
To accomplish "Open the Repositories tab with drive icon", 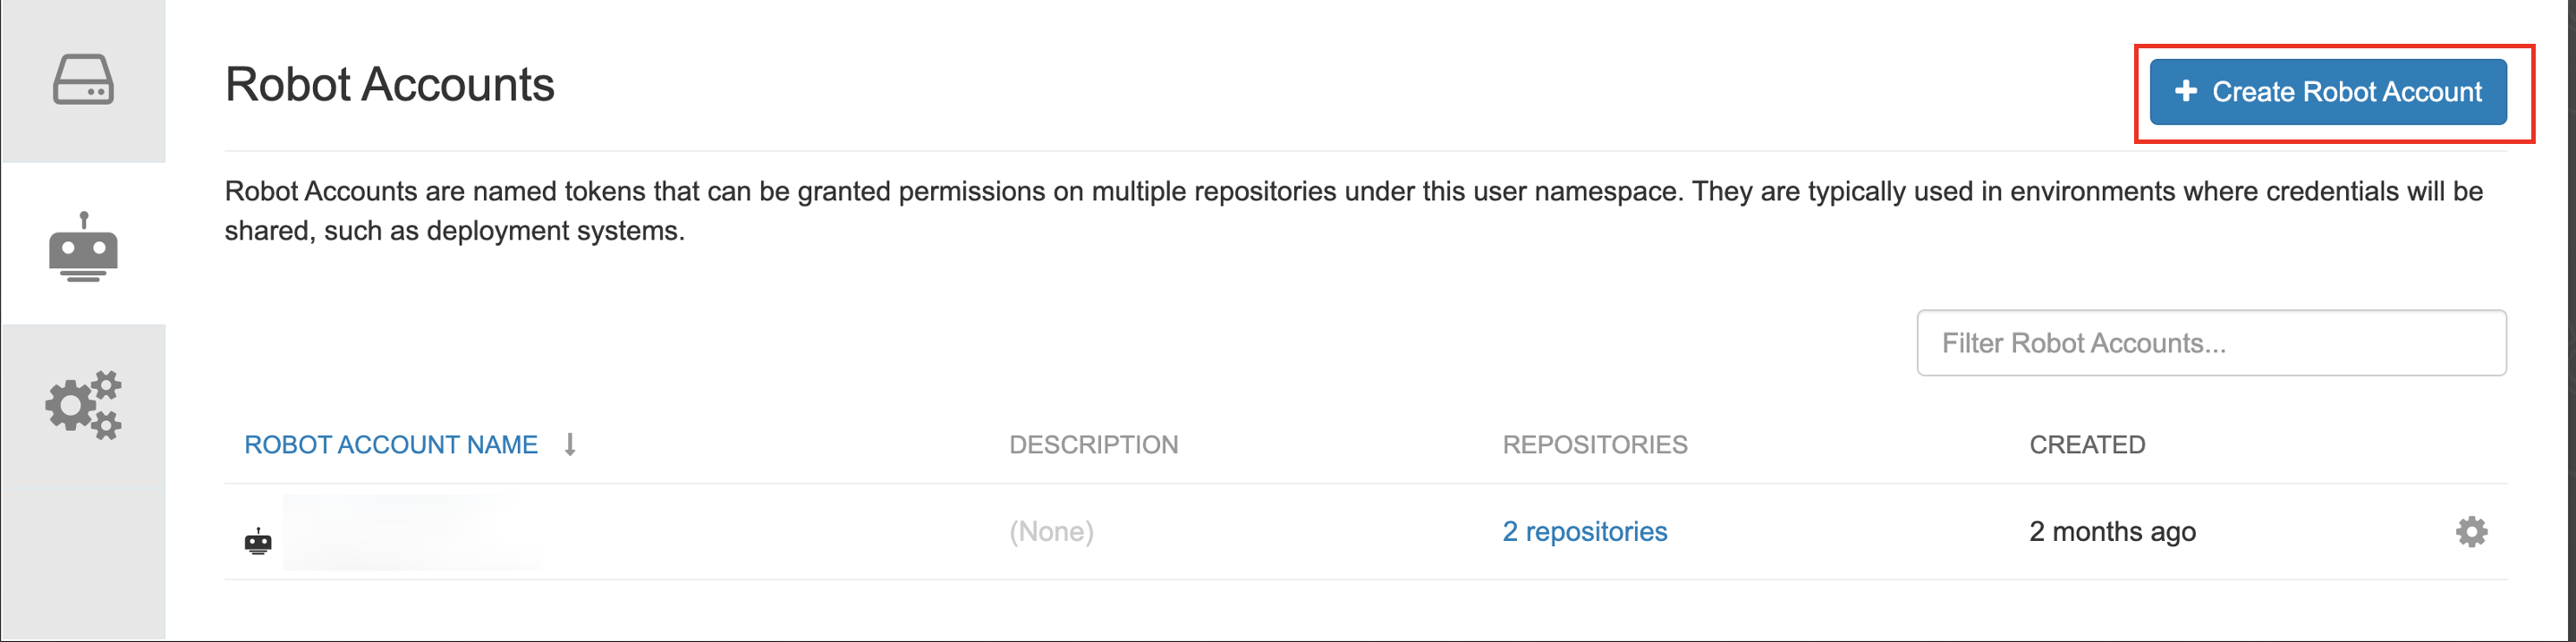I will 83,80.
